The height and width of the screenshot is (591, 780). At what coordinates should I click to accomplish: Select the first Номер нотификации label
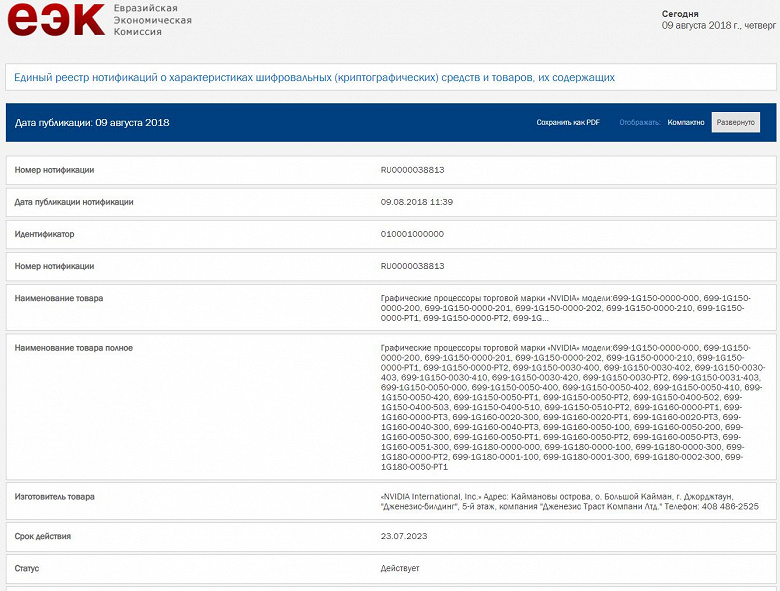(x=54, y=170)
